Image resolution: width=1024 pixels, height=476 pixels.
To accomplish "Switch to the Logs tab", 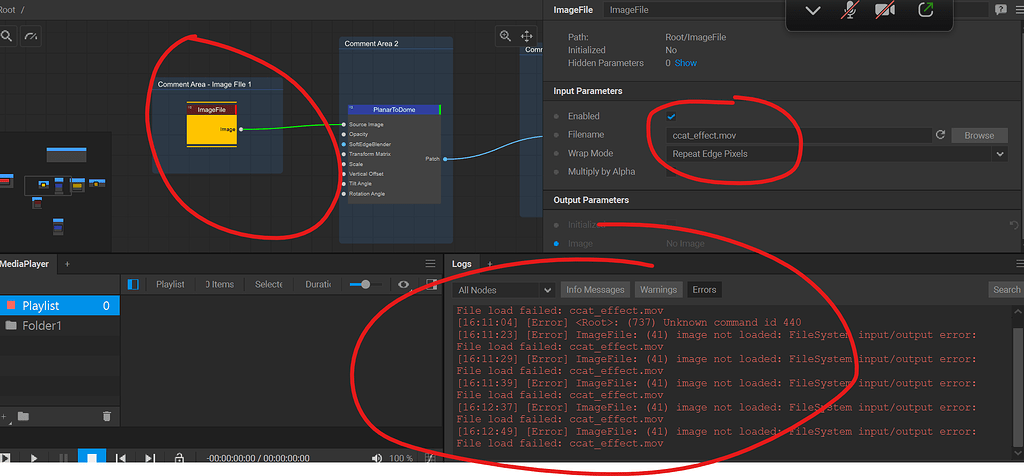I will click(461, 264).
